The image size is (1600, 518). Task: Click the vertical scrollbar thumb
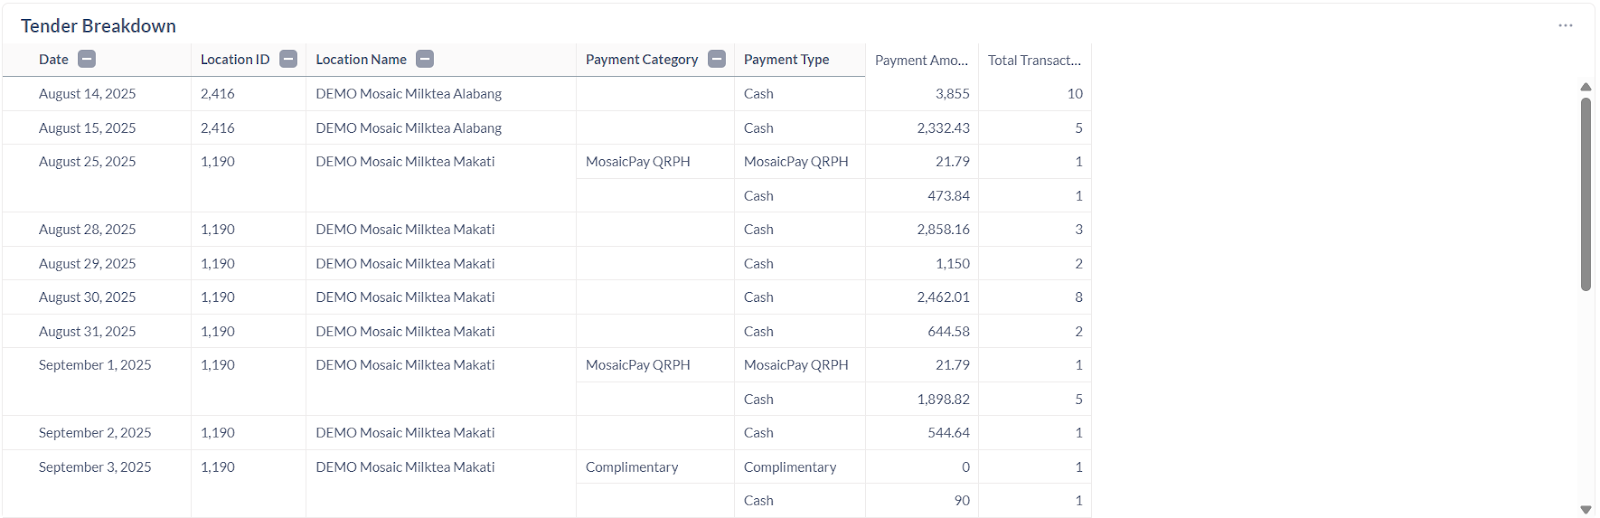pos(1585,190)
